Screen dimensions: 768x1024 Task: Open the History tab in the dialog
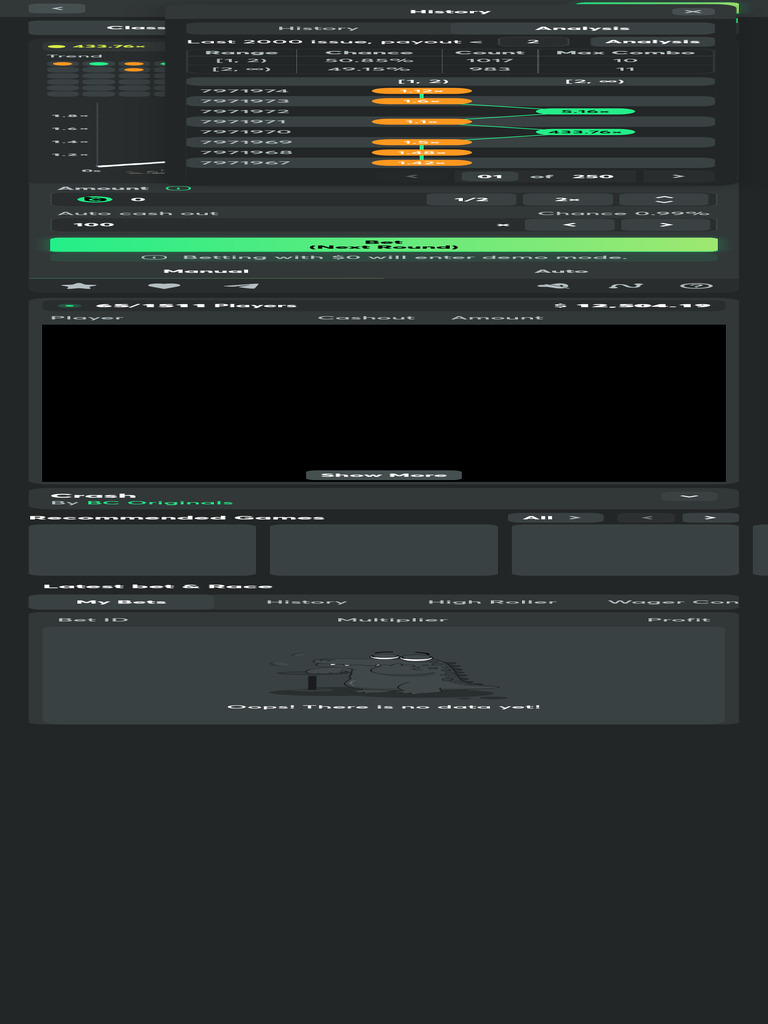pos(317,28)
